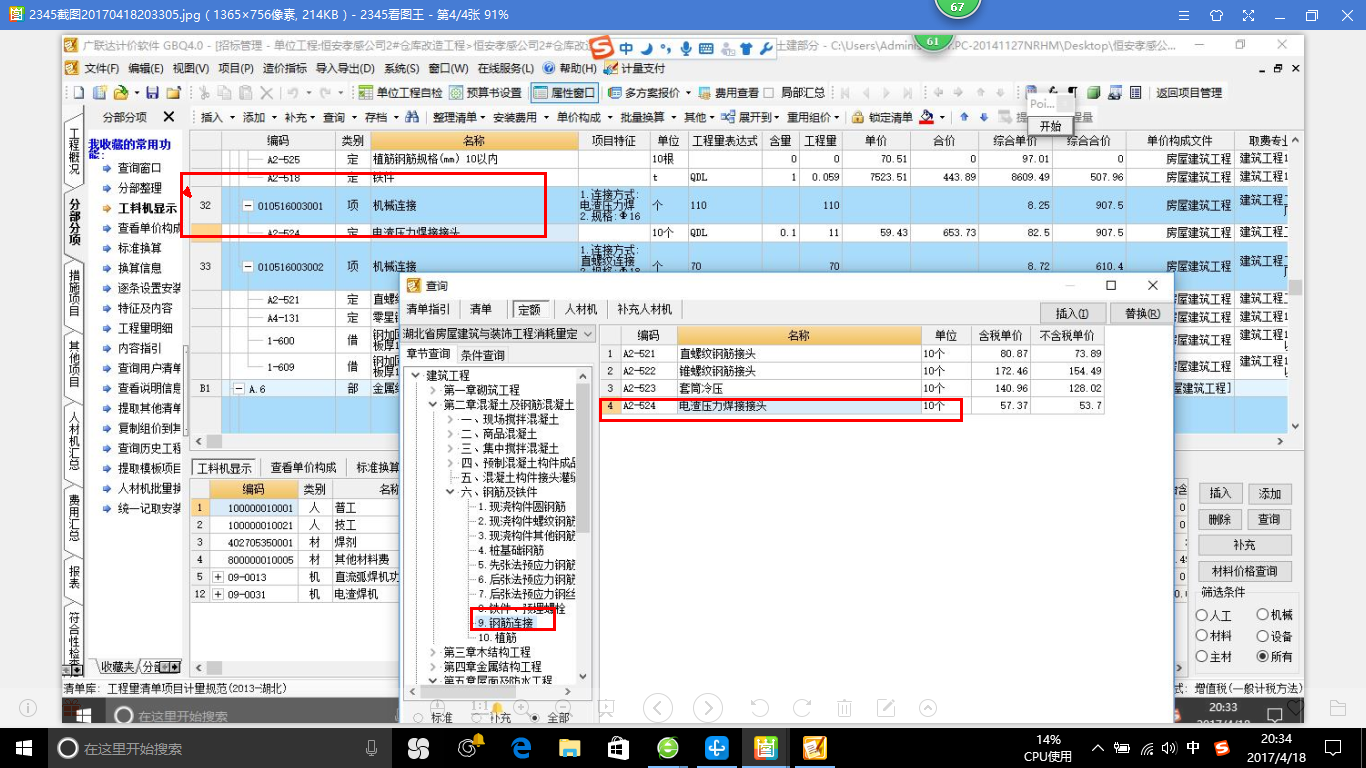Click the green 3D cube icon in toolbar
Screen dimensions: 1366x768
[1094, 92]
